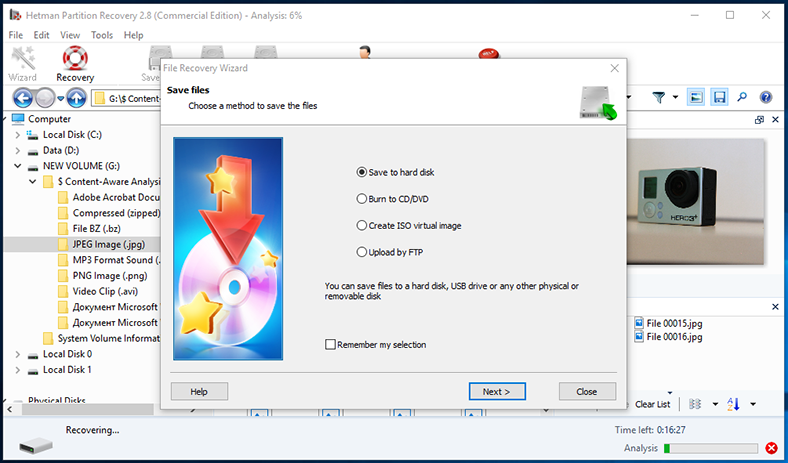Toggle the preview panel picture icon

tap(696, 97)
